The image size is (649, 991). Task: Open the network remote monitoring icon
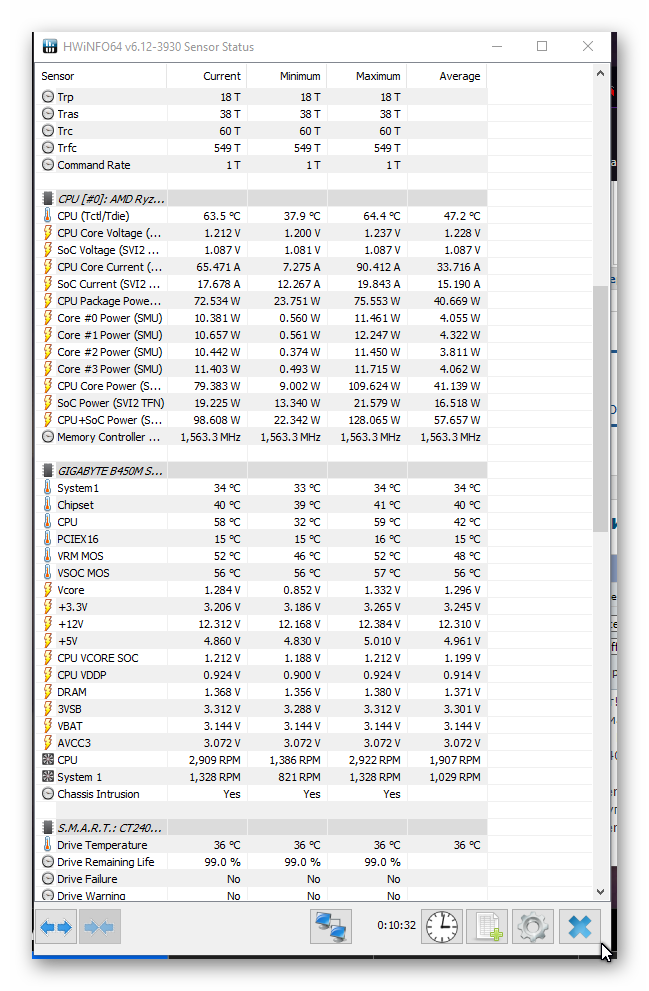coord(331,927)
